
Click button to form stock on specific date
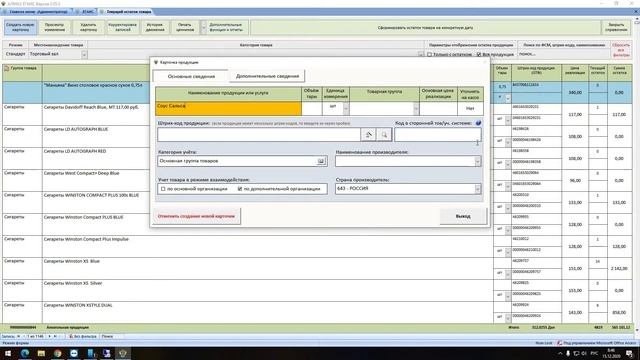425,28
